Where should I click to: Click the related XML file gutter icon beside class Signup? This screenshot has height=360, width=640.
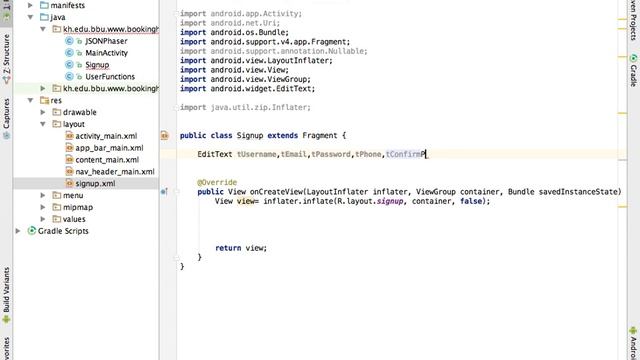[164, 135]
